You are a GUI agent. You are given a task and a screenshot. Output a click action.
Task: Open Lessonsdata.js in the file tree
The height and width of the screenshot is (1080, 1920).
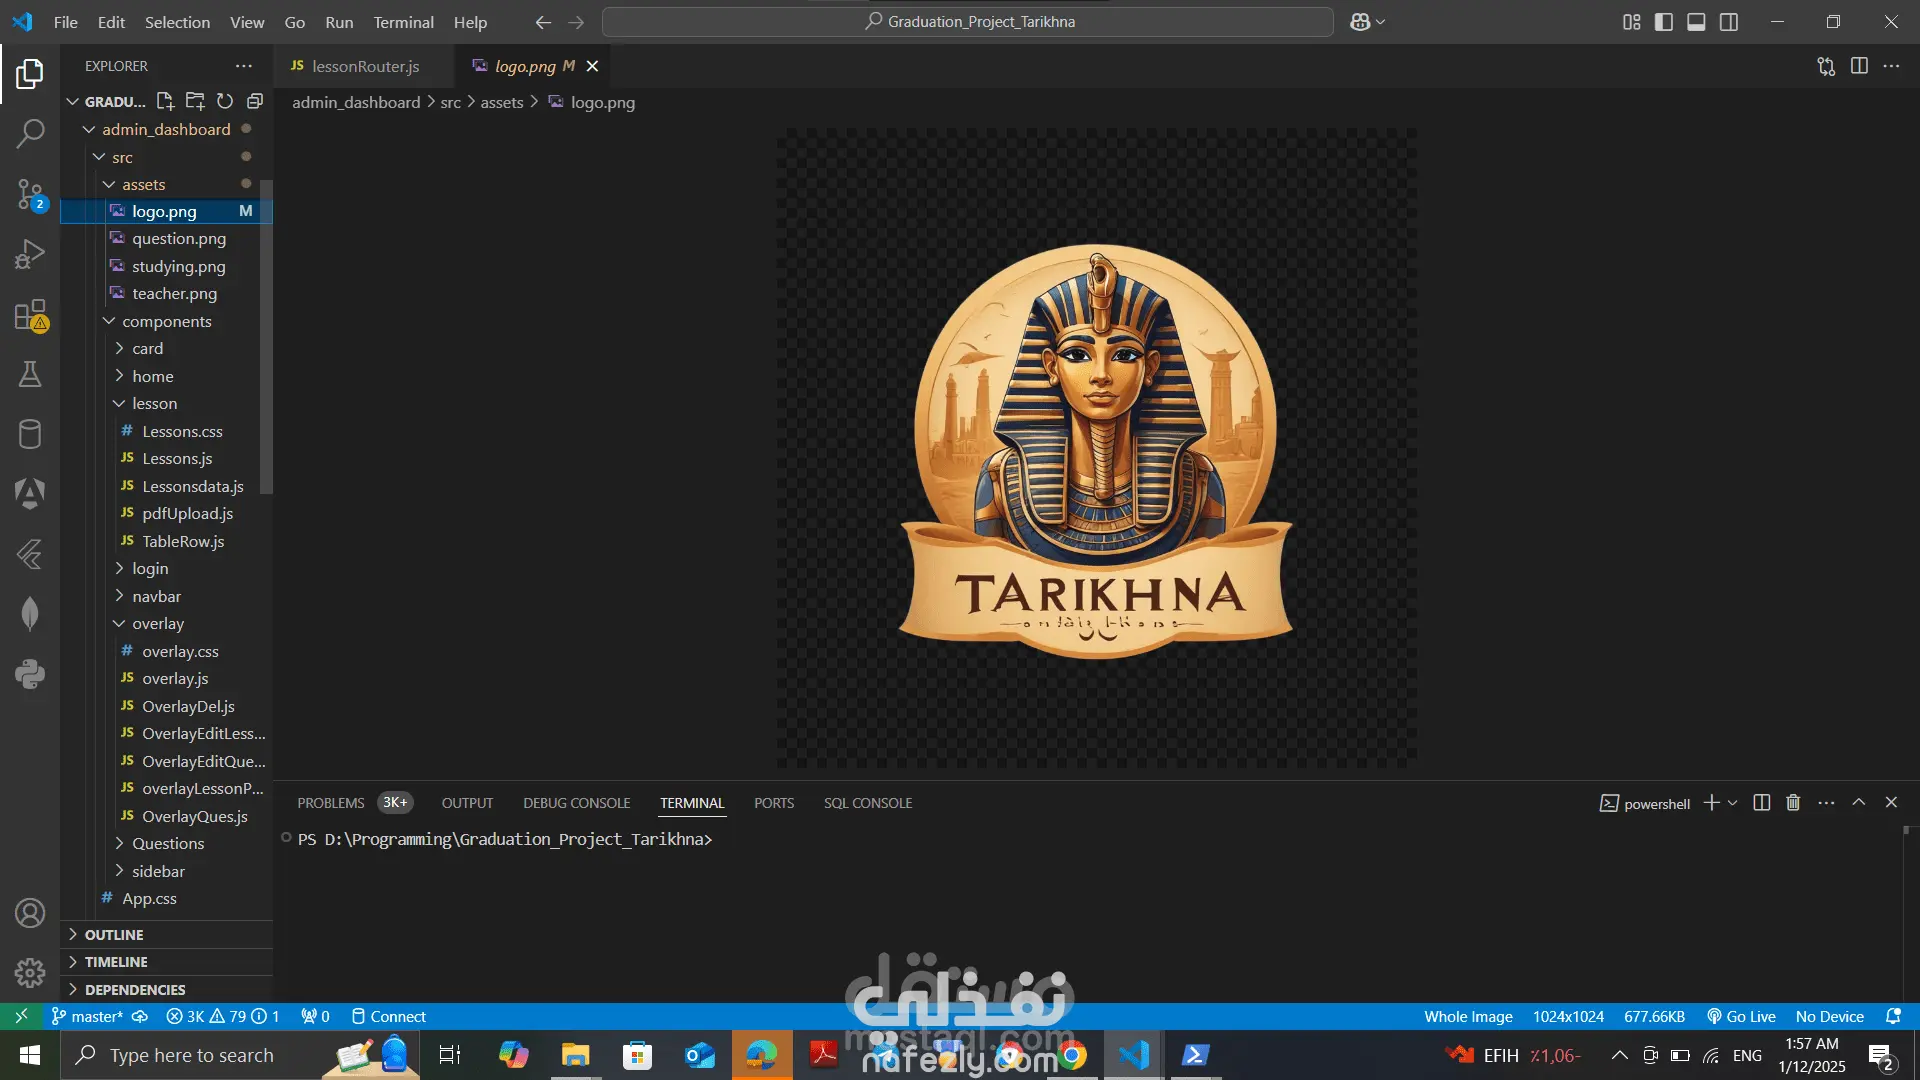coord(193,487)
